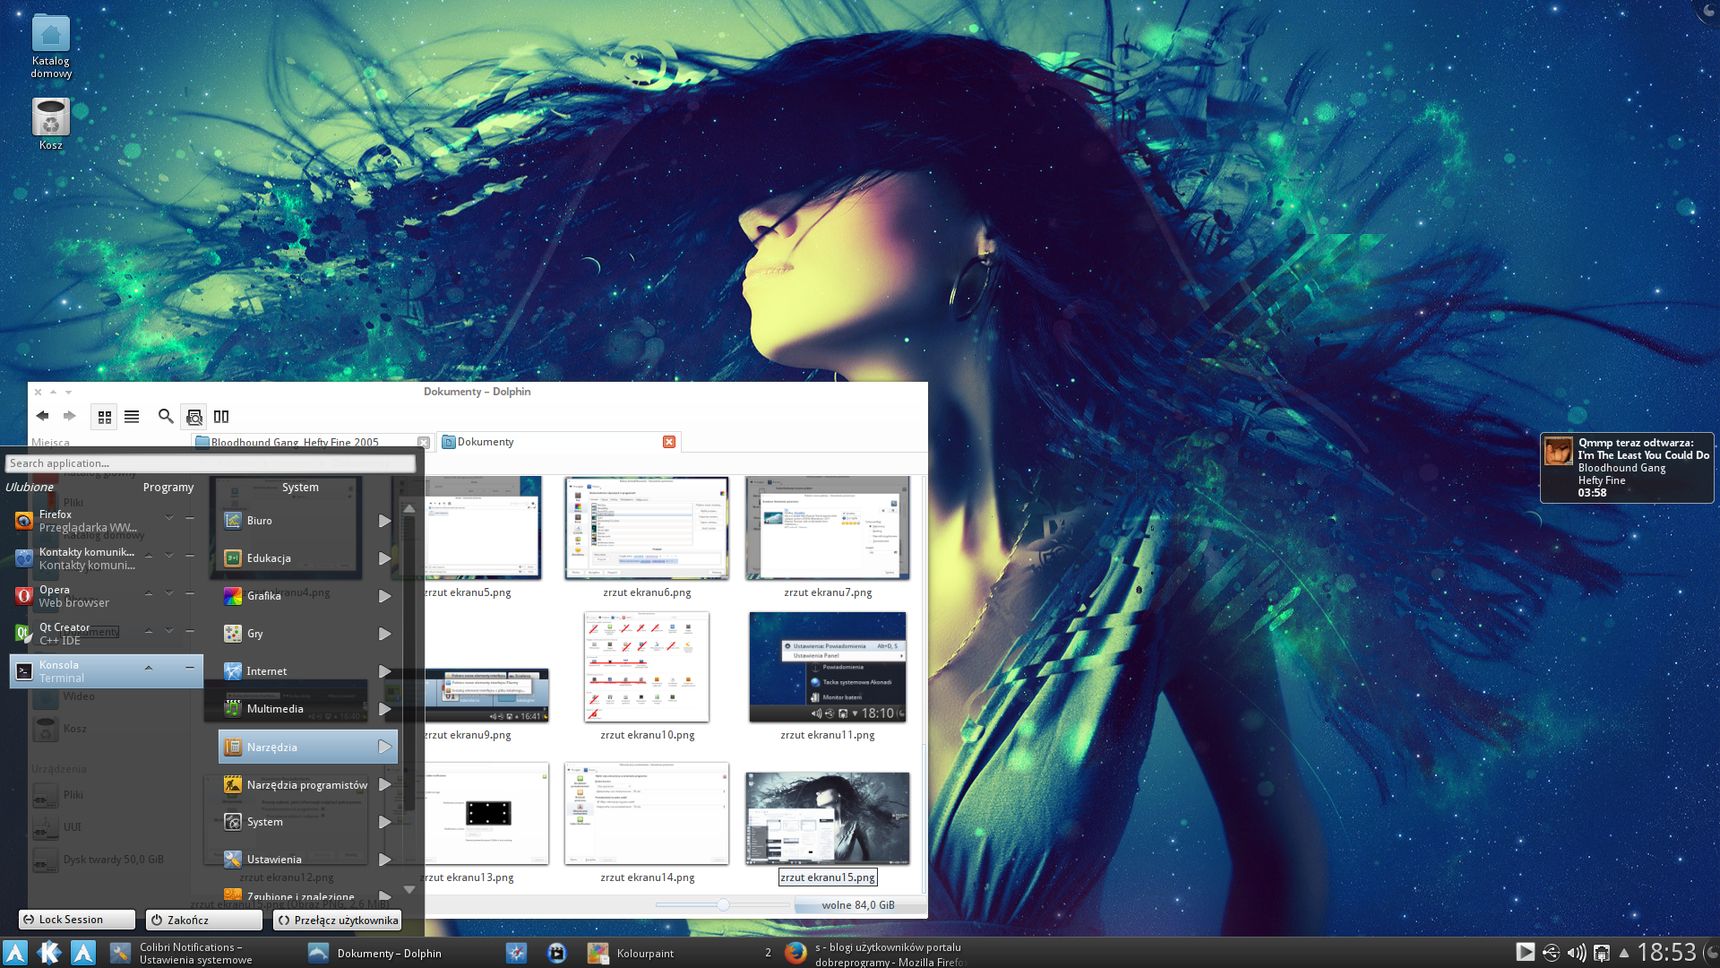Viewport: 1720px width, 968px height.
Task: Go back in Dolphin toolbar
Action: 42,416
